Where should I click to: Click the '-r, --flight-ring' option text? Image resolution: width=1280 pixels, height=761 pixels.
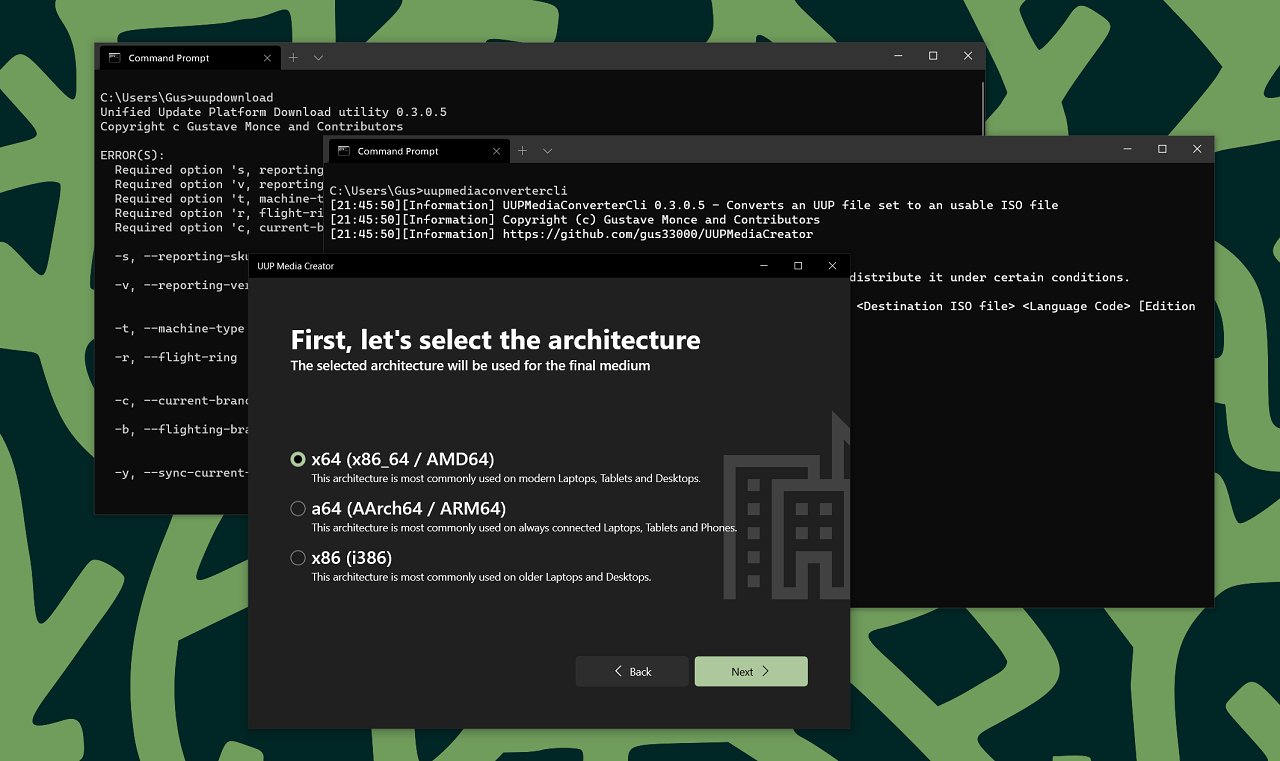[176, 357]
